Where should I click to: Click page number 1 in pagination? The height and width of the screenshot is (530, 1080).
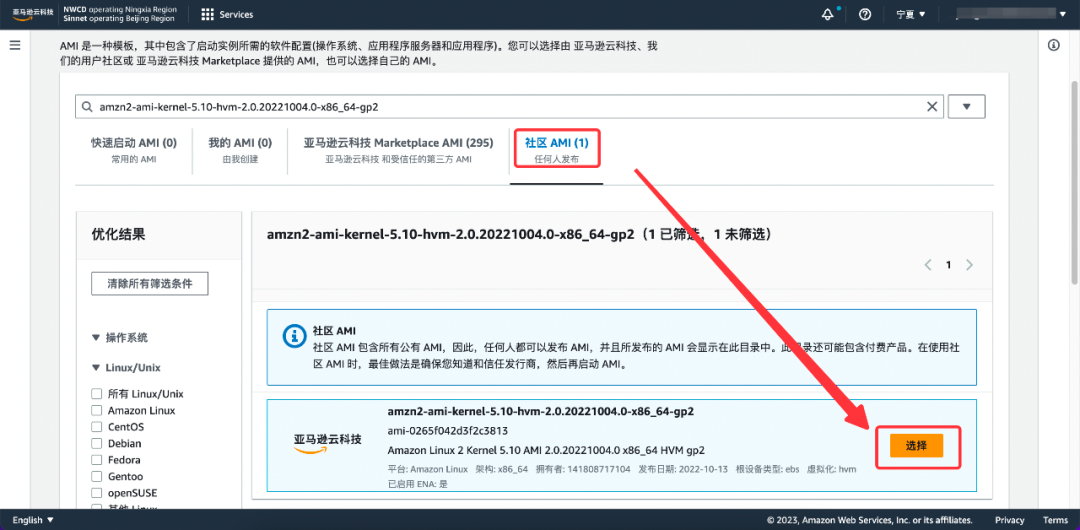point(948,265)
